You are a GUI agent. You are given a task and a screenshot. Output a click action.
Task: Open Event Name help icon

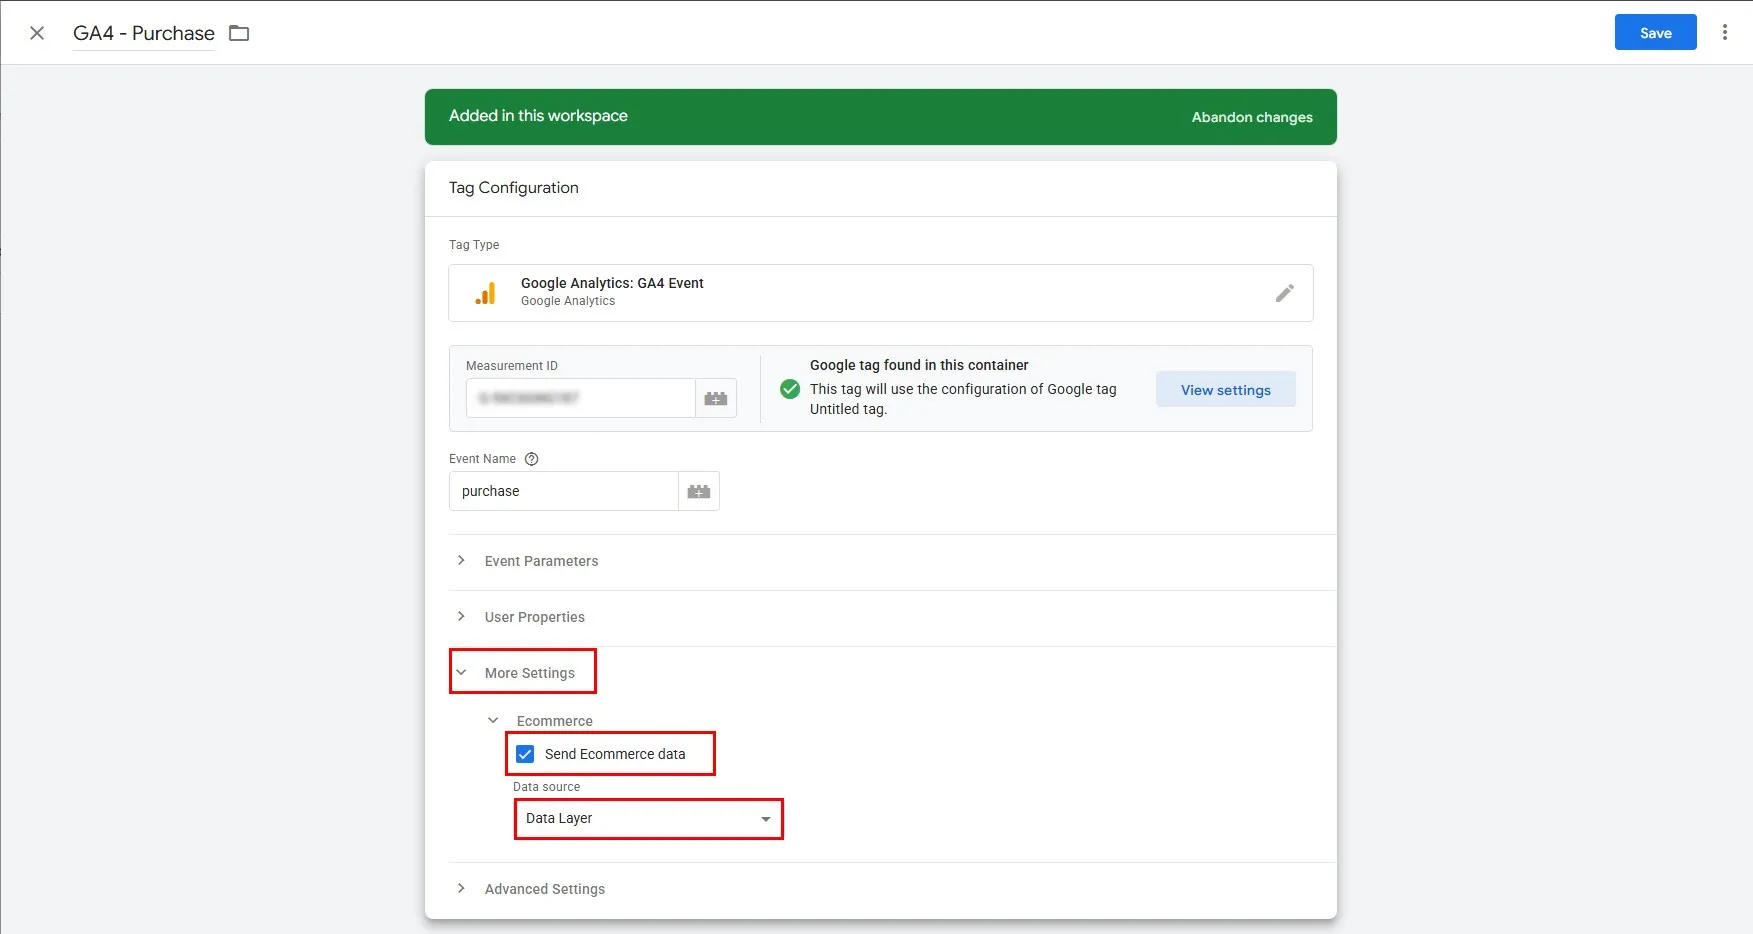(x=532, y=459)
